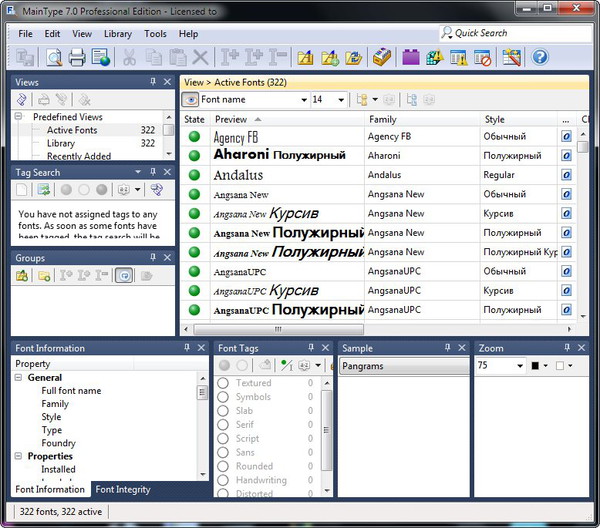
Task: Open the Library menu
Action: point(117,34)
